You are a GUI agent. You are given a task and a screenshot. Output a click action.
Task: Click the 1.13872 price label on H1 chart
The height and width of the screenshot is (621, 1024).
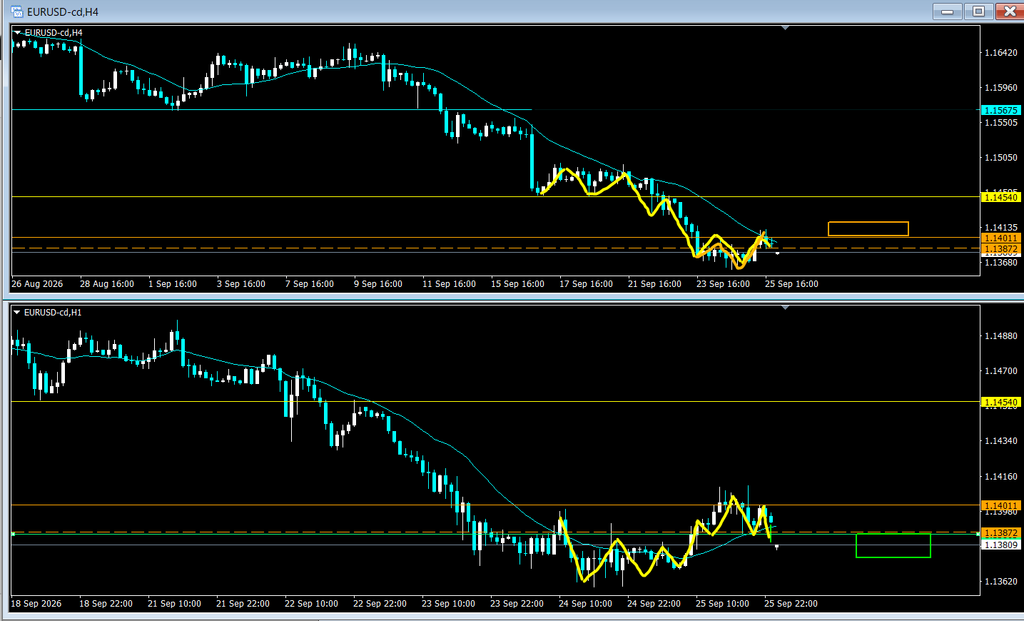point(1000,533)
